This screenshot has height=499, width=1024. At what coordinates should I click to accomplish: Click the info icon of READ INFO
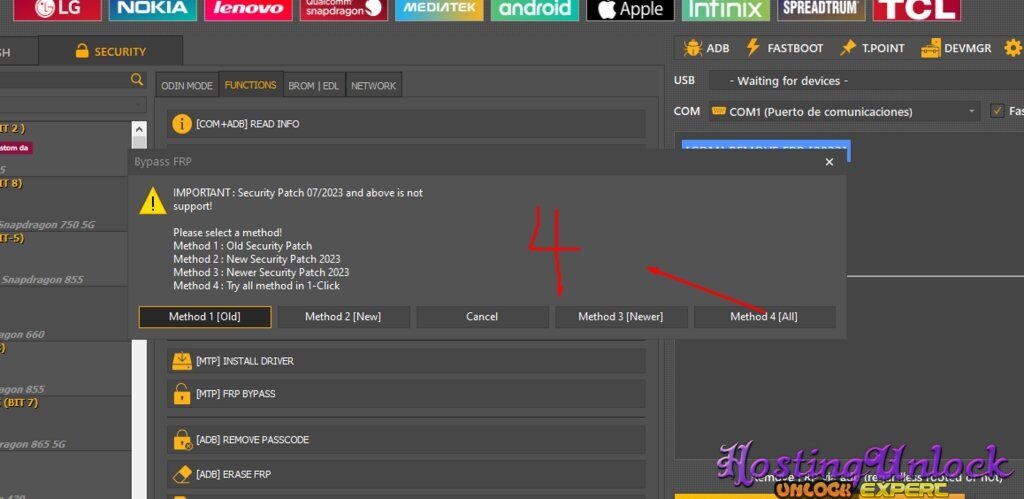tap(182, 123)
